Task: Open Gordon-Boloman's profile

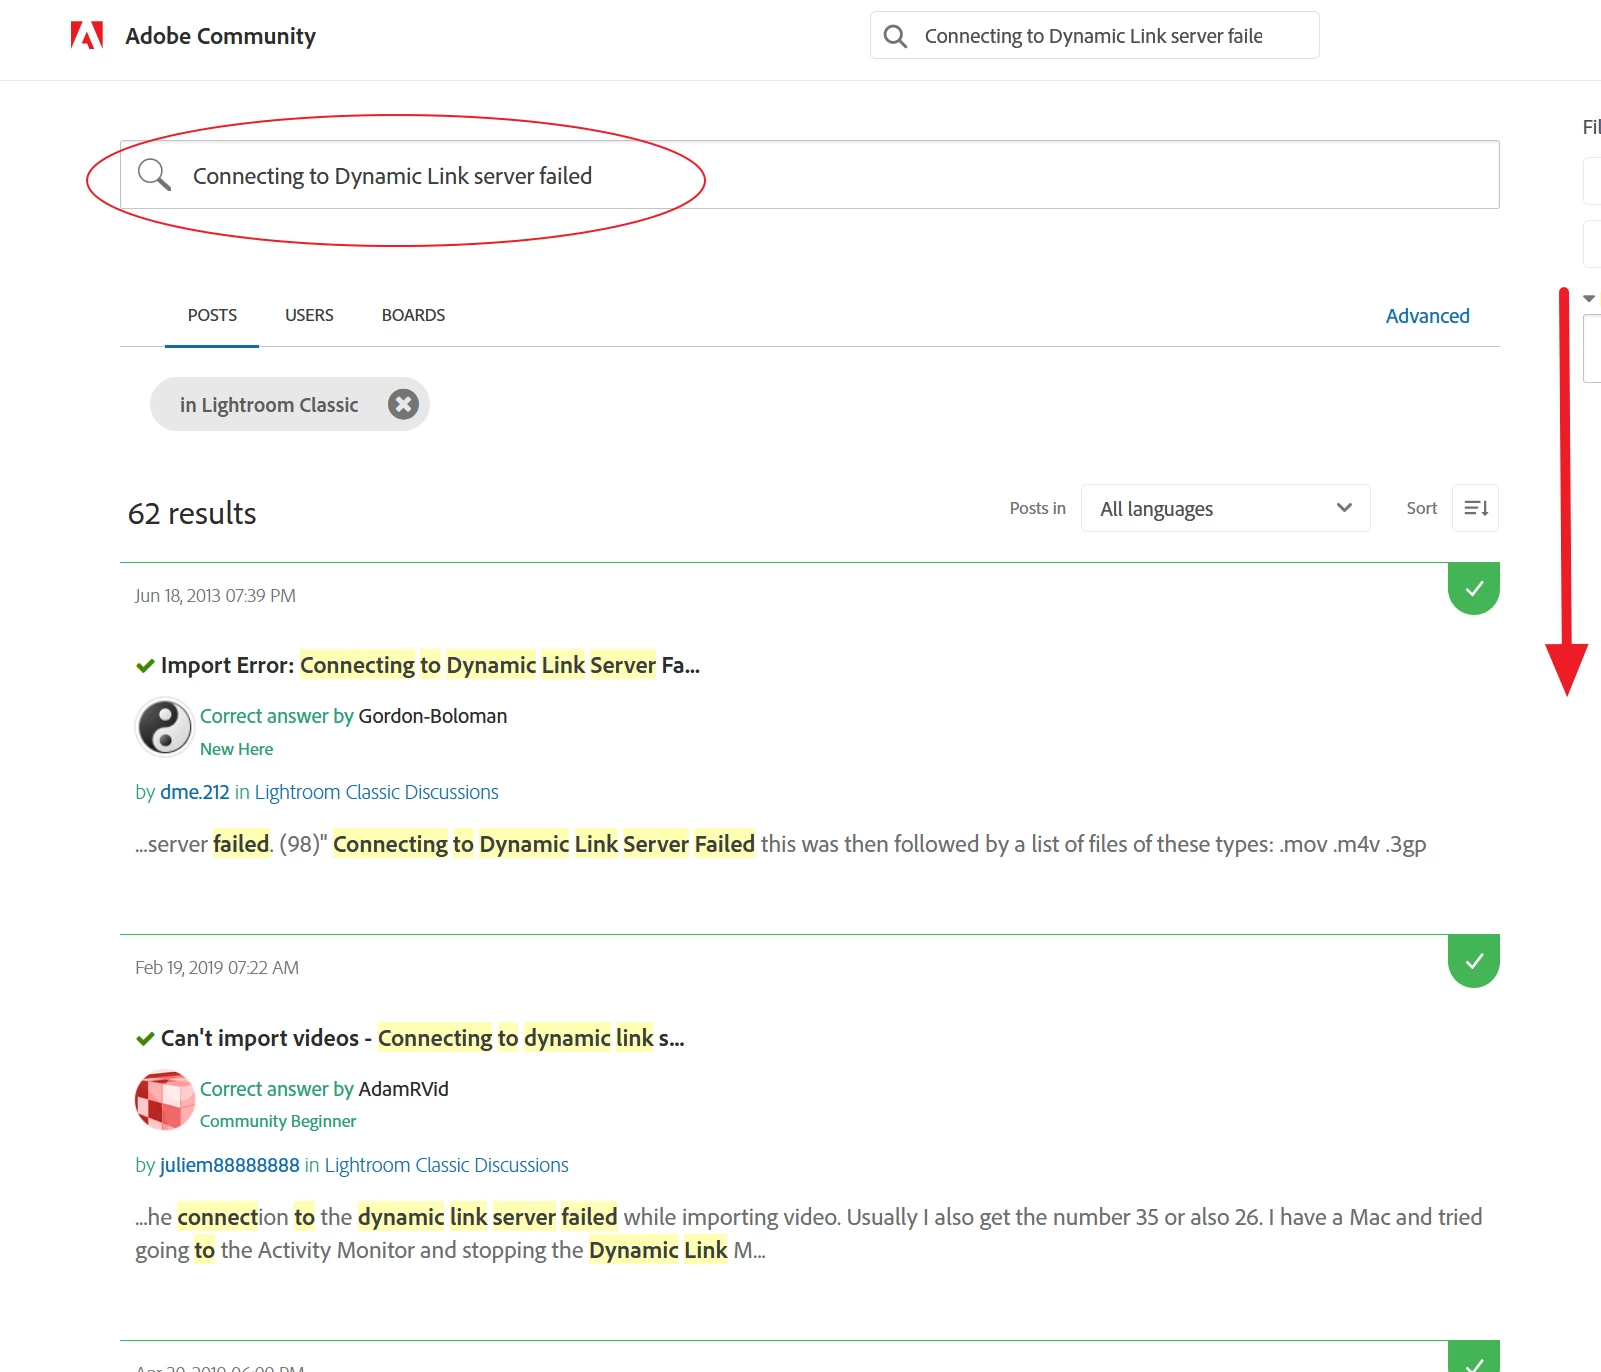Action: (x=432, y=716)
